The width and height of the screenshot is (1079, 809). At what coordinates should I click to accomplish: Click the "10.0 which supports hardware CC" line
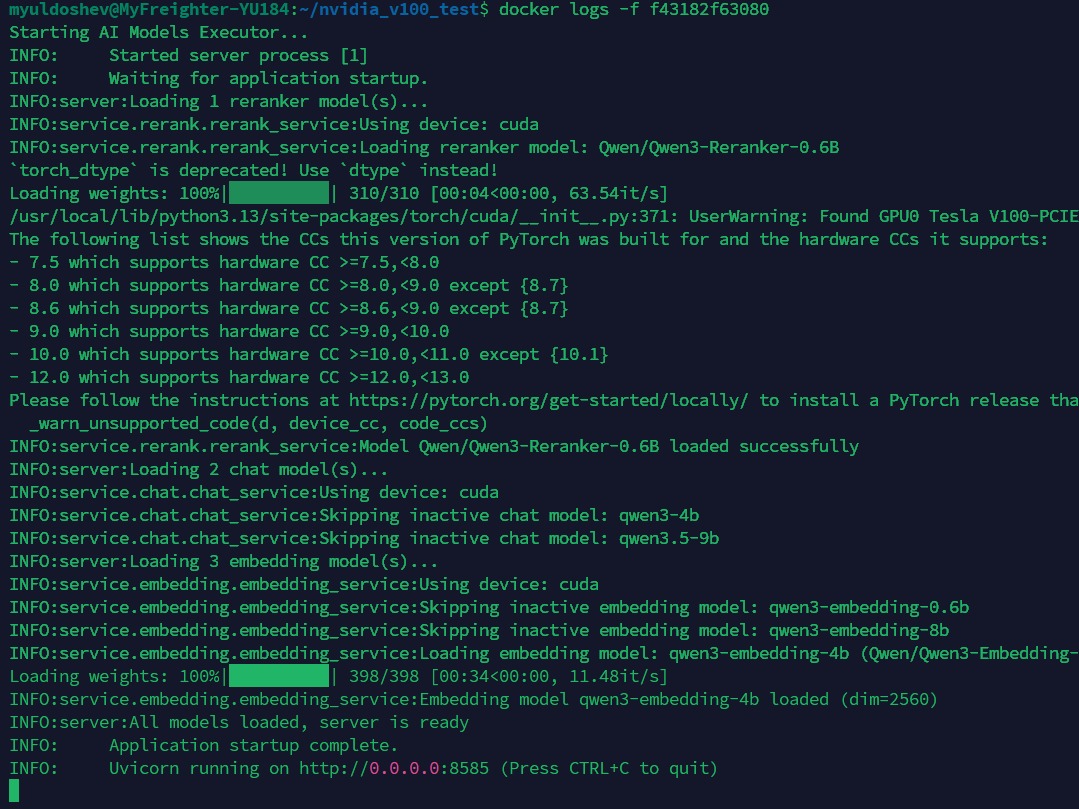click(308, 354)
